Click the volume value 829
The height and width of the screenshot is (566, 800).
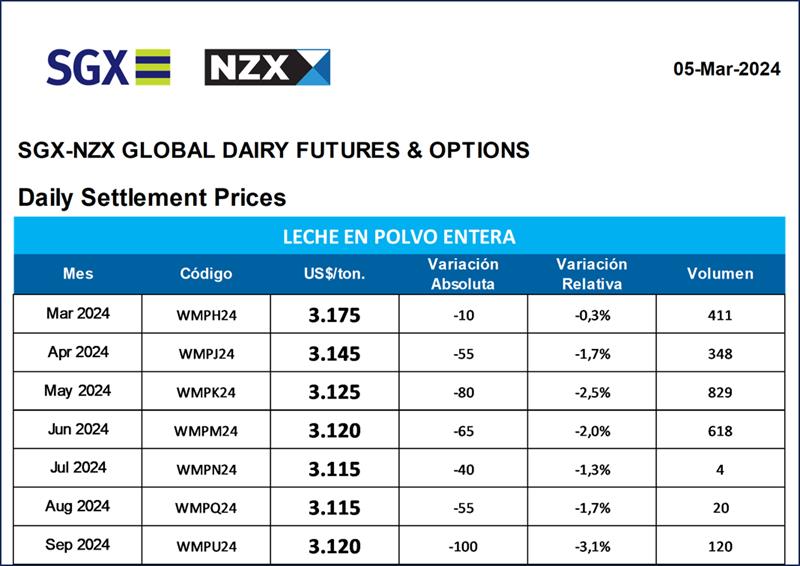(x=720, y=392)
